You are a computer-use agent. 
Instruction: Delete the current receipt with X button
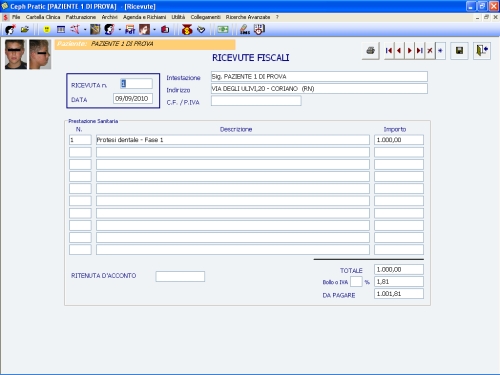pyautogui.click(x=430, y=51)
